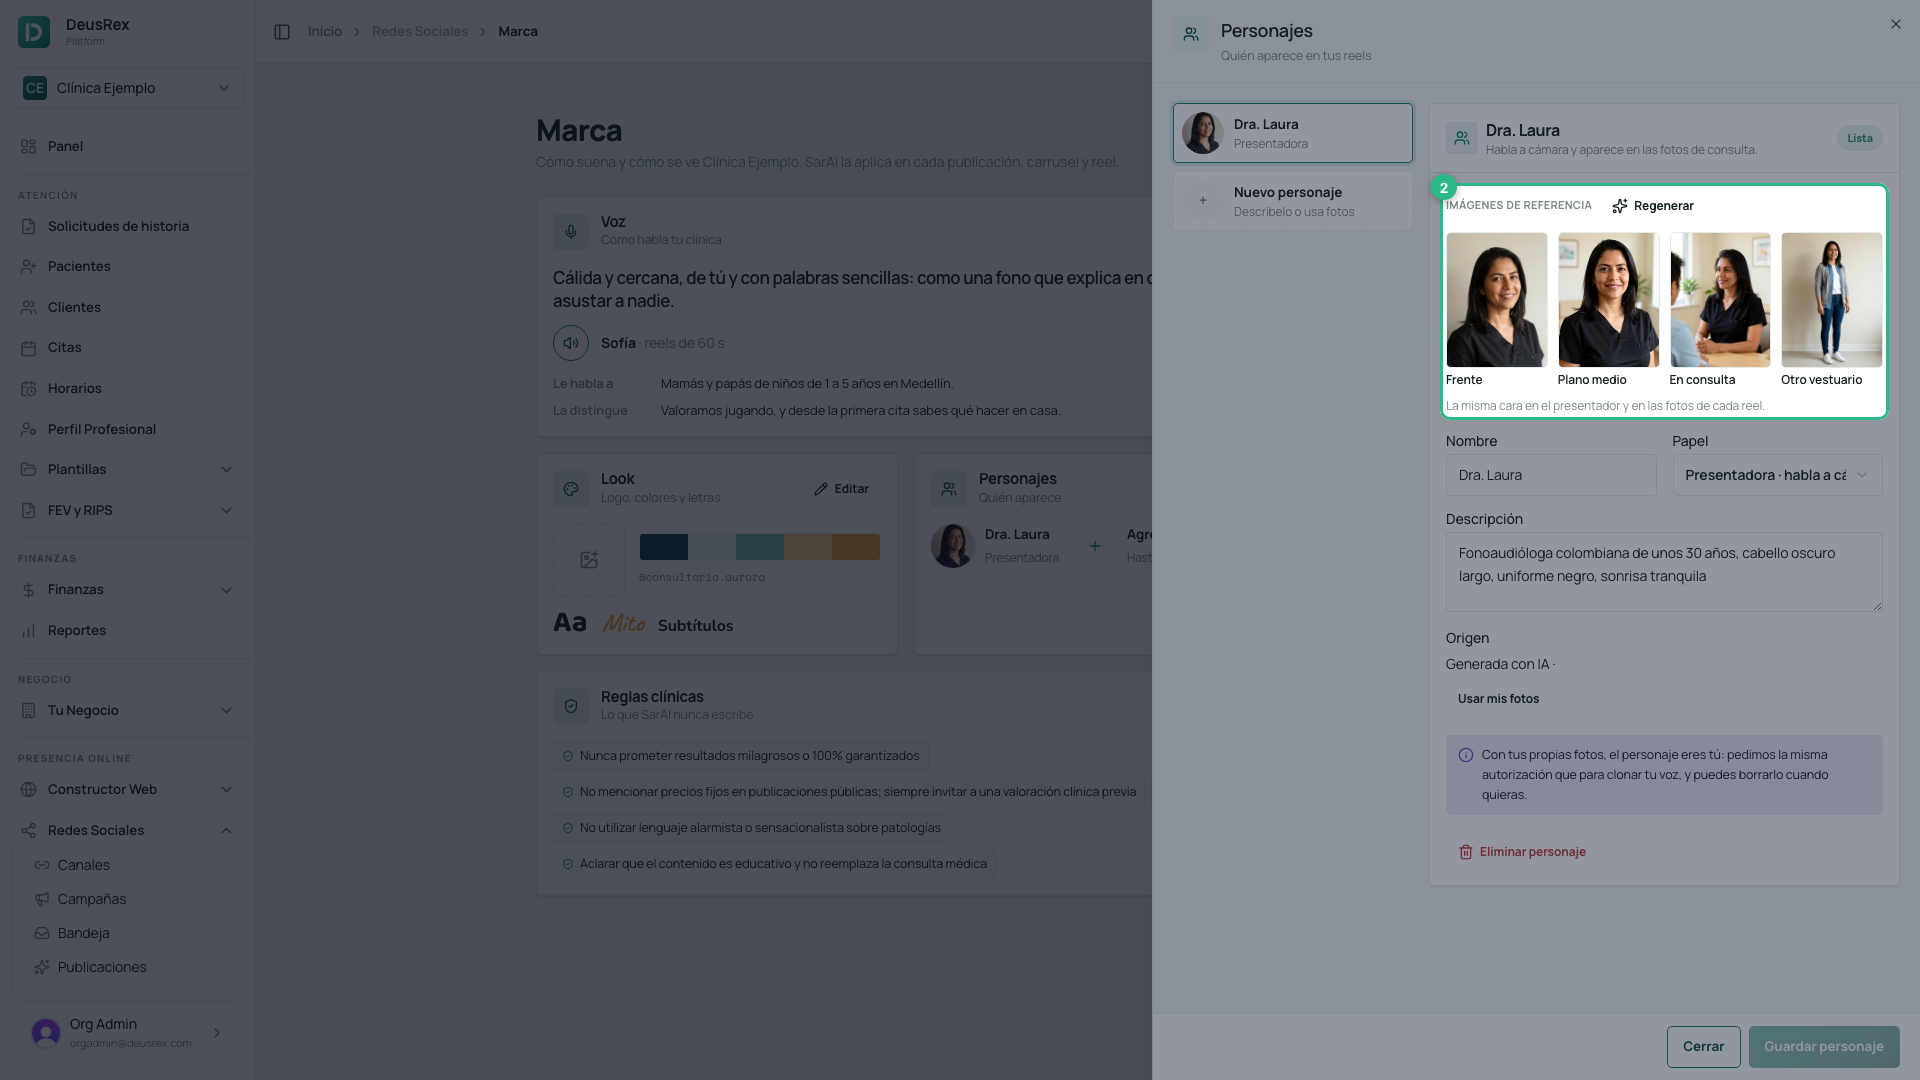Image resolution: width=1920 pixels, height=1080 pixels.
Task: Click the Bandeja inbox icon
Action: point(42,933)
